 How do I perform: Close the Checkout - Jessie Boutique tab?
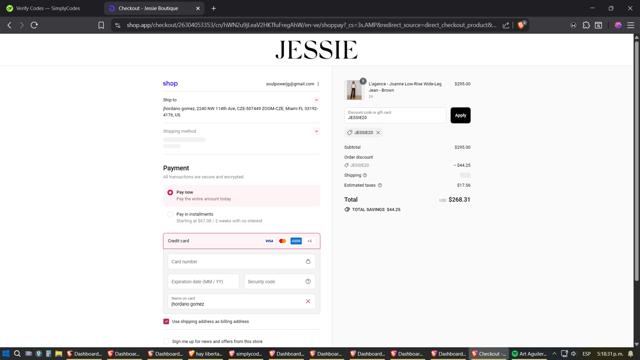(x=198, y=8)
